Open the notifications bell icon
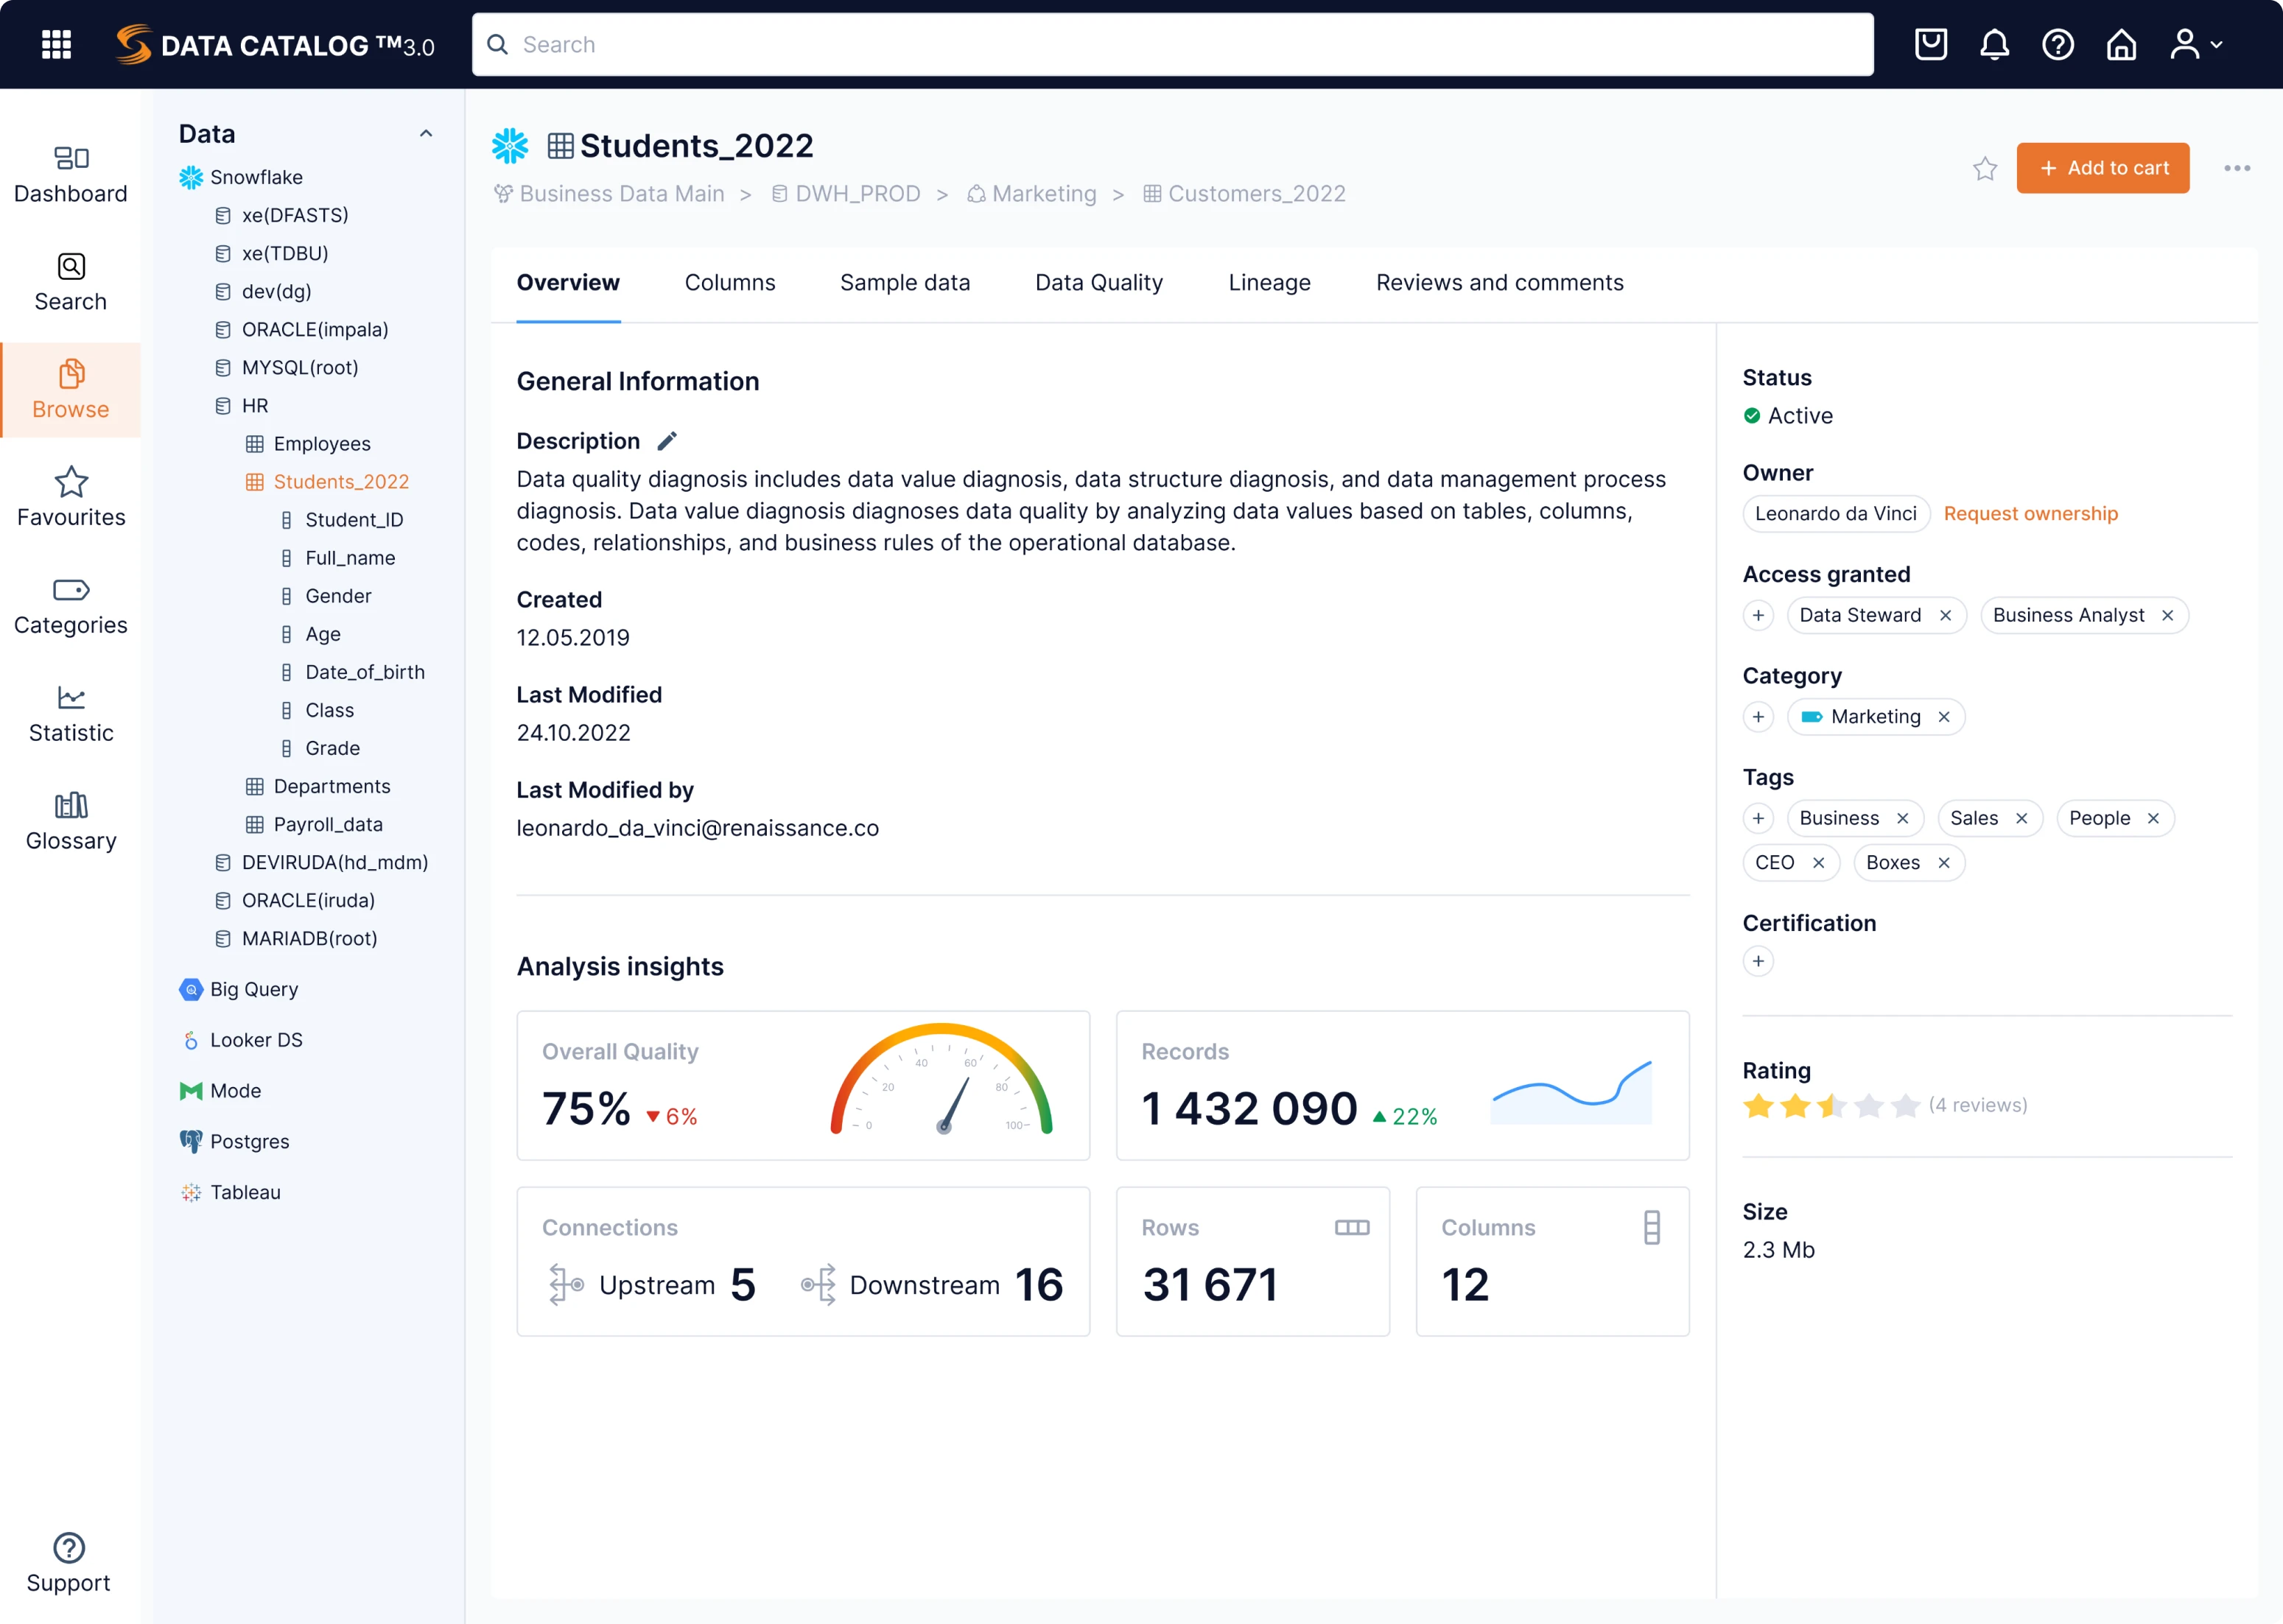Viewport: 2283px width, 1624px height. coord(1994,44)
